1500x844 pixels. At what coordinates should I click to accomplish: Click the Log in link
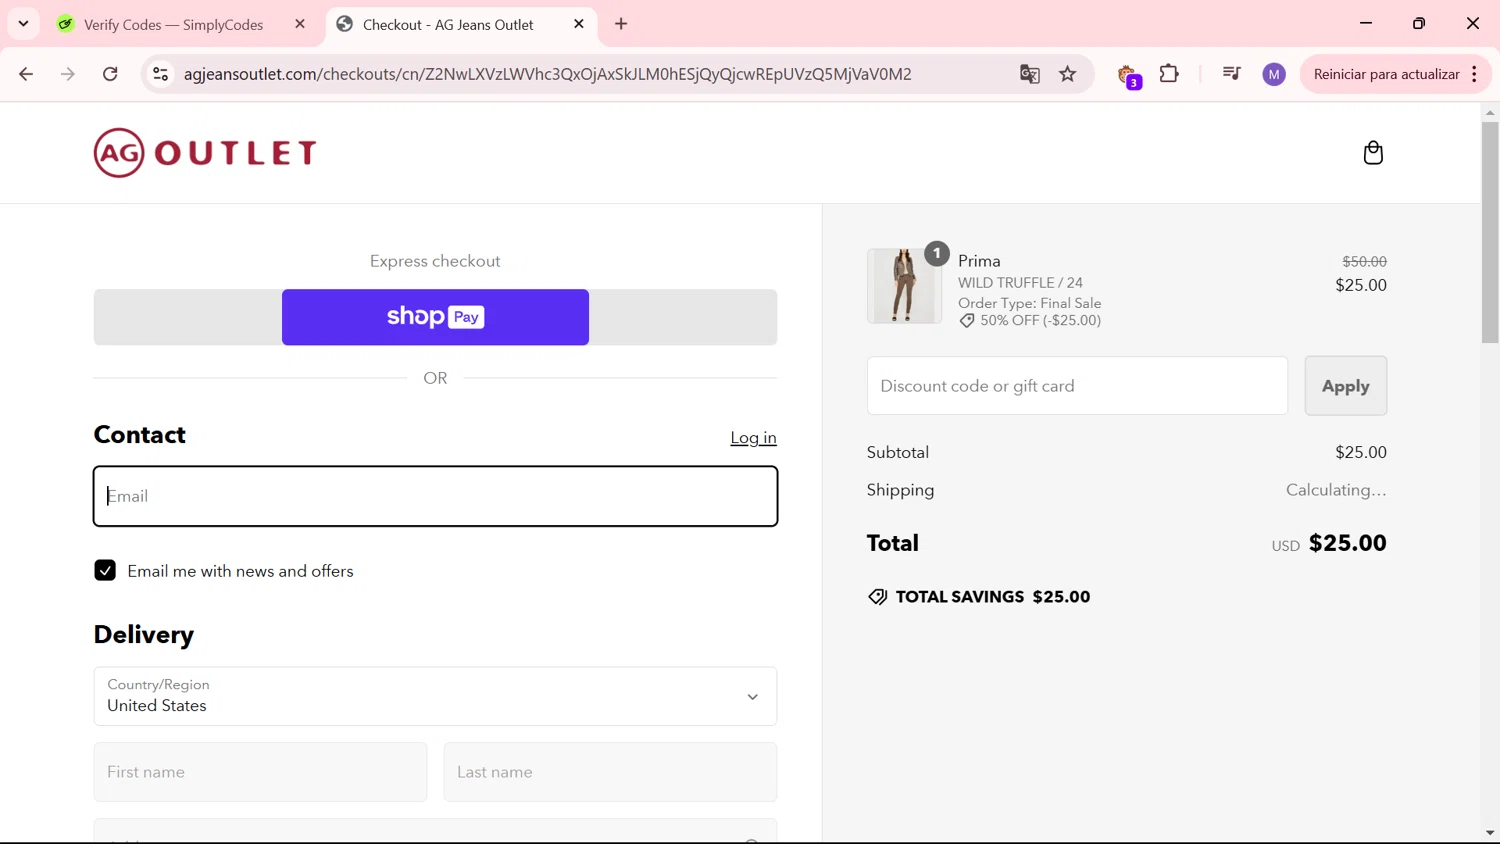click(753, 438)
